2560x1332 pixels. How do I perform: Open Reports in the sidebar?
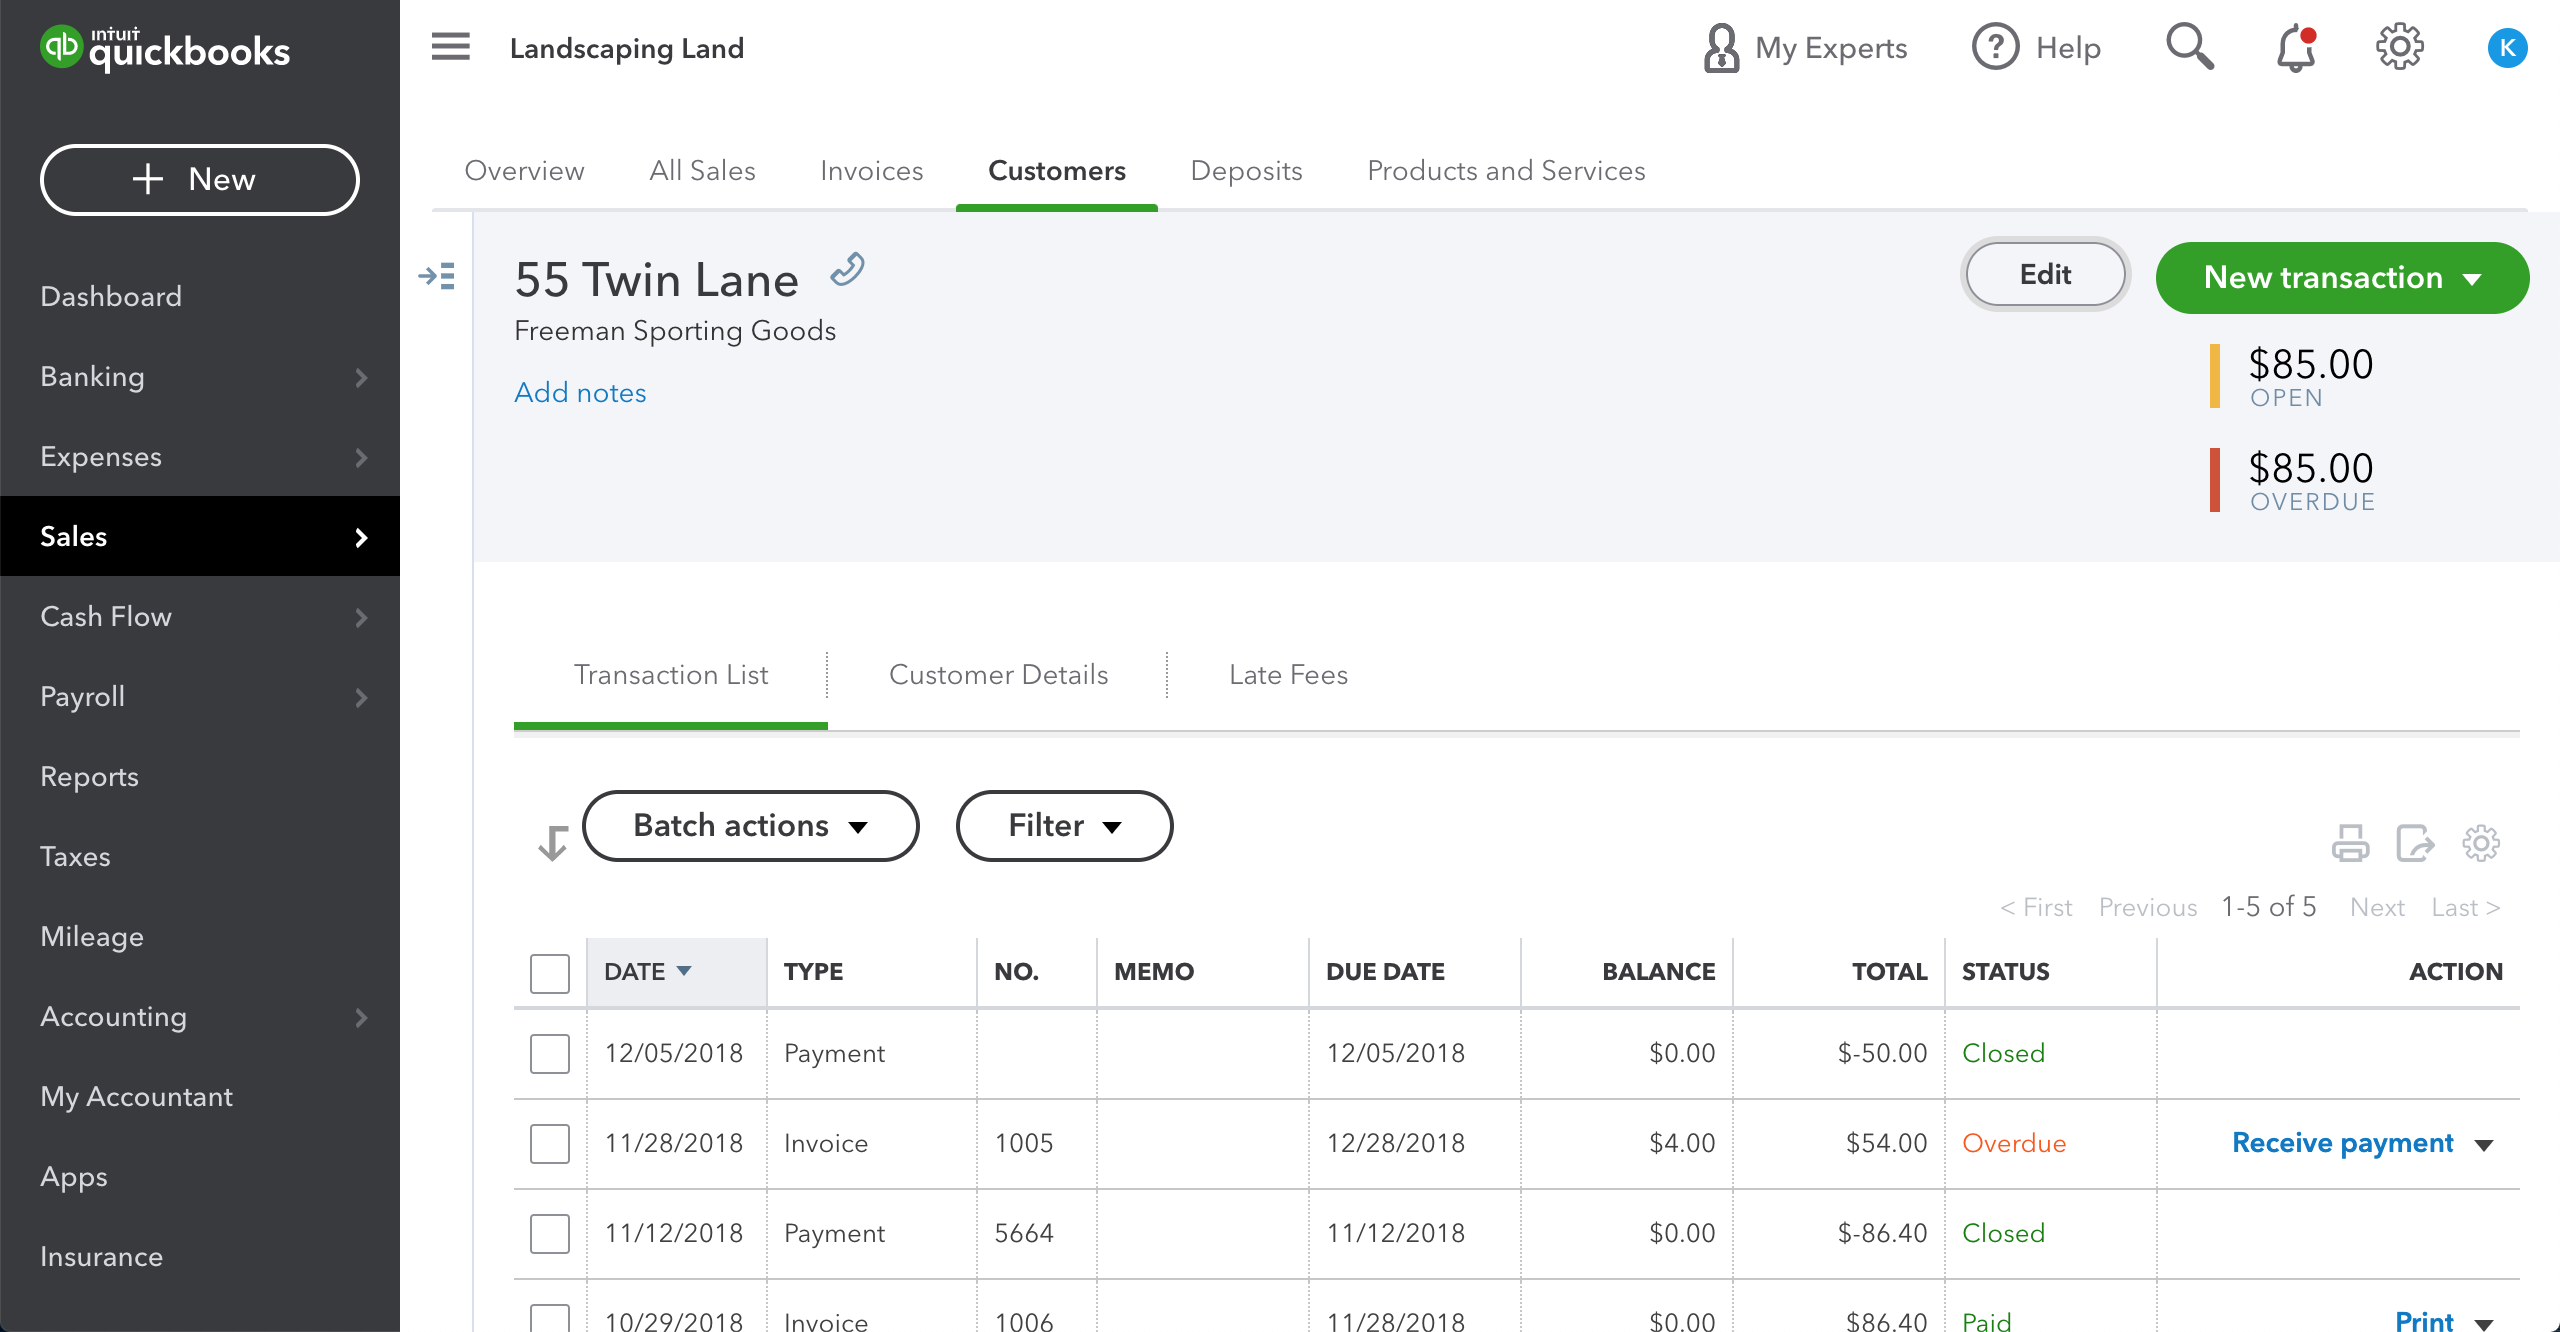coord(89,777)
